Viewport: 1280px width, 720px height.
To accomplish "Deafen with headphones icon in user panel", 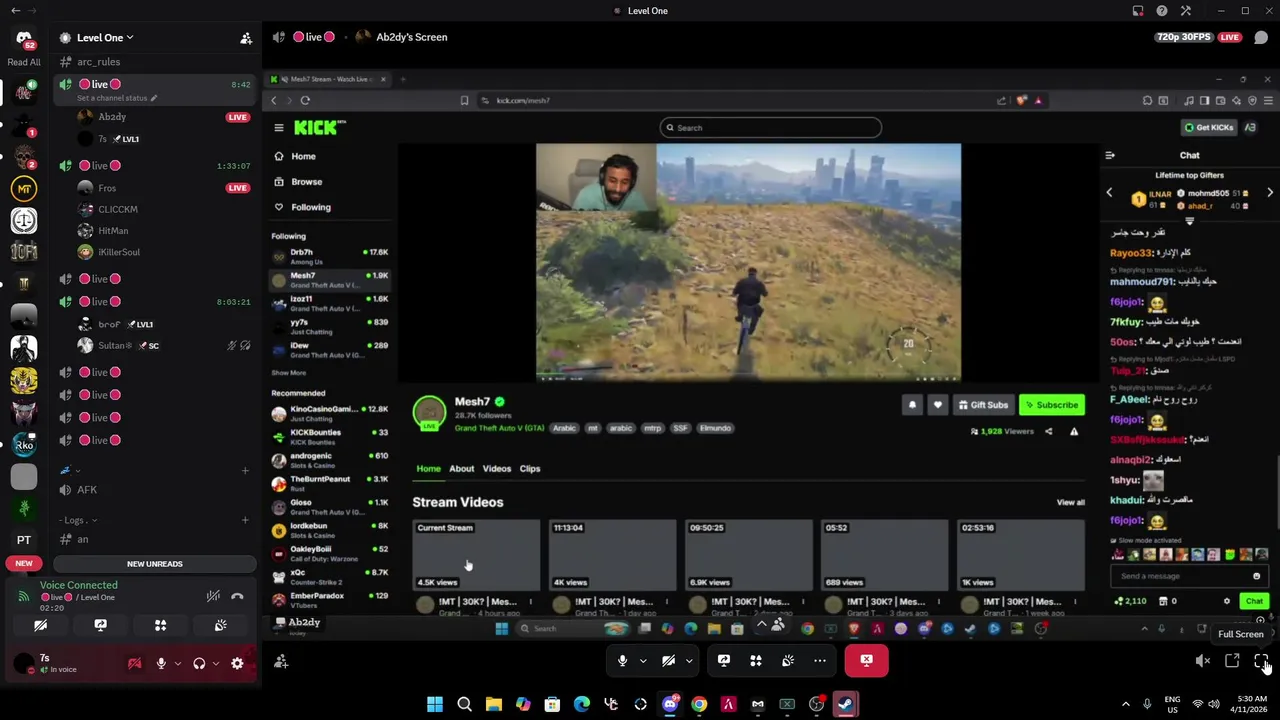I will coord(199,663).
